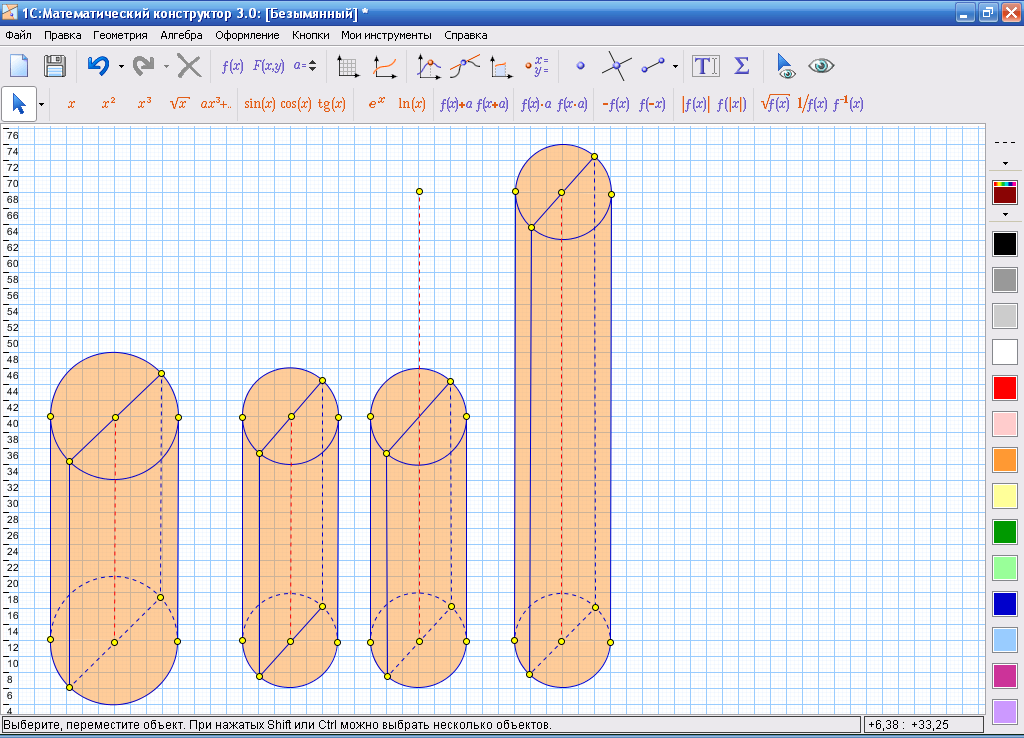The image size is (1024, 738).
Task: Activate the text T tool
Action: [706, 66]
